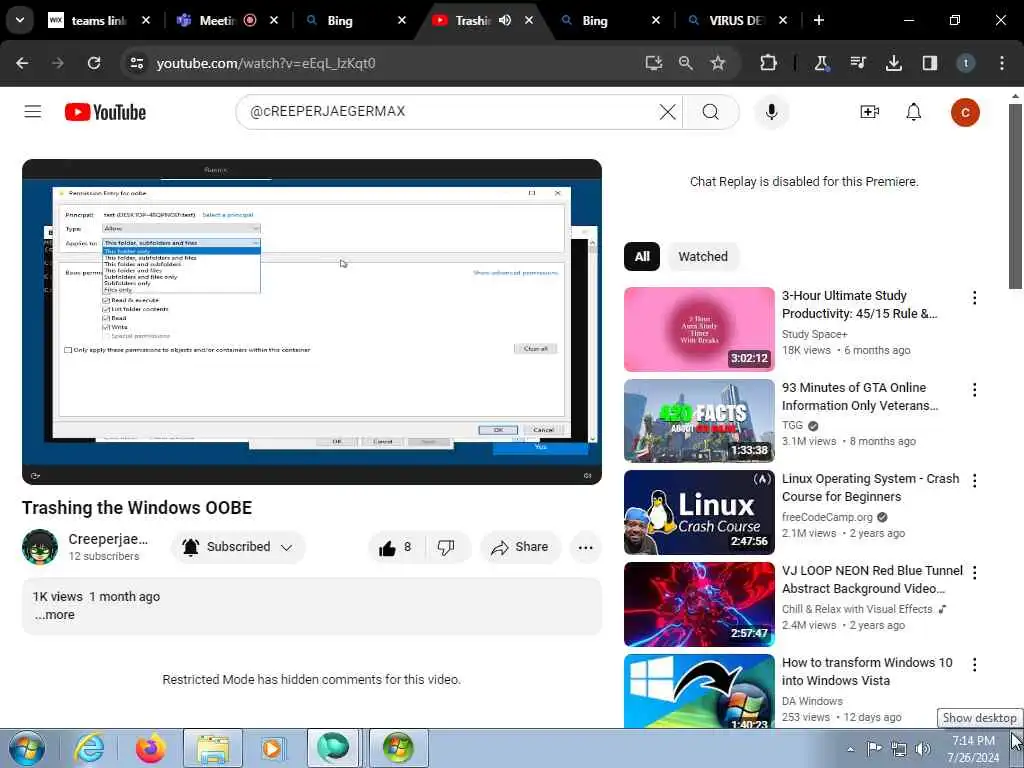
Task: Open Linux Operating System Crash Course title
Action: pyautogui.click(x=871, y=487)
